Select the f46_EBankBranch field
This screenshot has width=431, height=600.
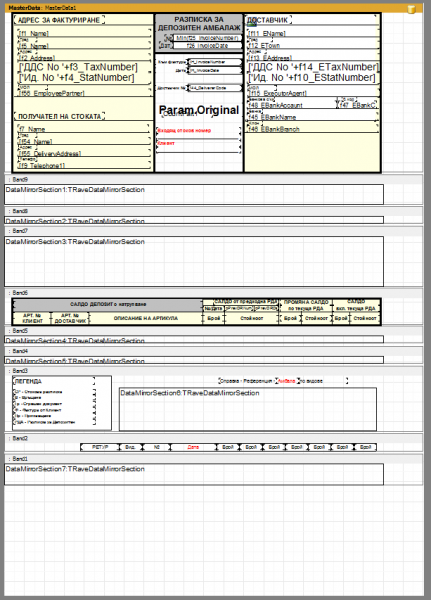[x=313, y=129]
